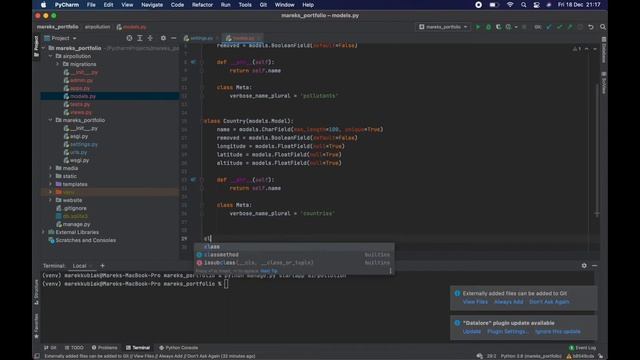
Task: Expand the templates folder
Action: tap(51, 184)
